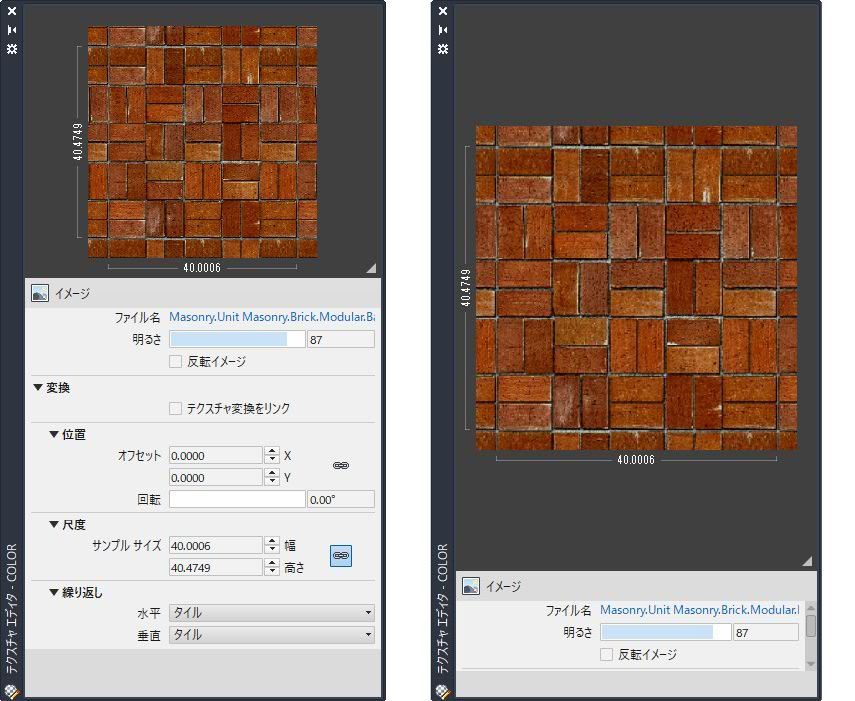Click the image icon in left panel header

coord(40,293)
